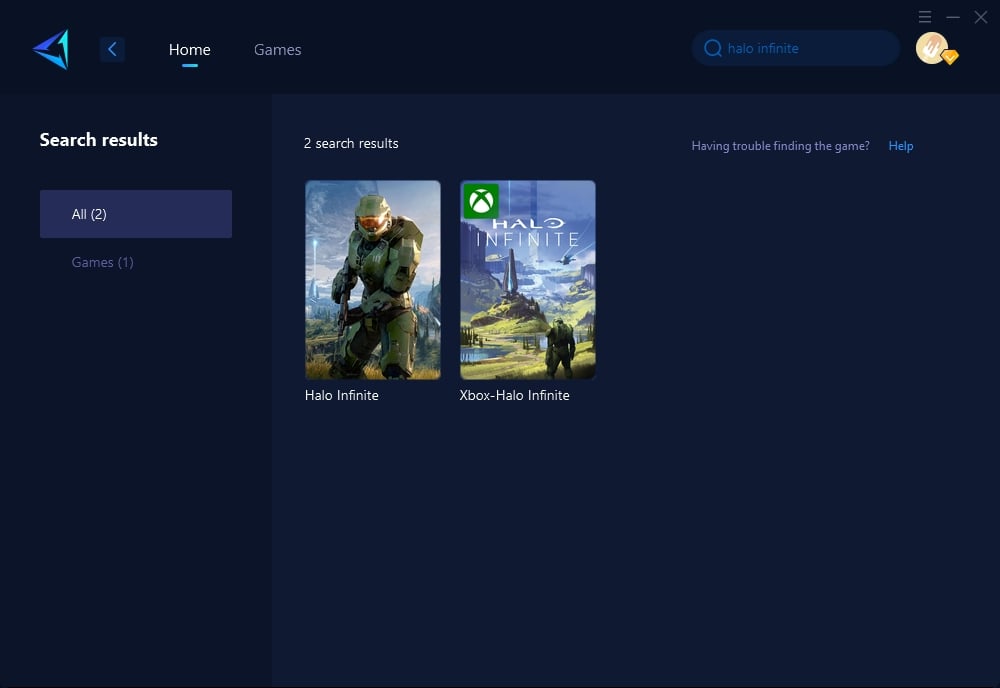Viewport: 1000px width, 688px height.
Task: Click the halo infinite search field
Action: [796, 48]
